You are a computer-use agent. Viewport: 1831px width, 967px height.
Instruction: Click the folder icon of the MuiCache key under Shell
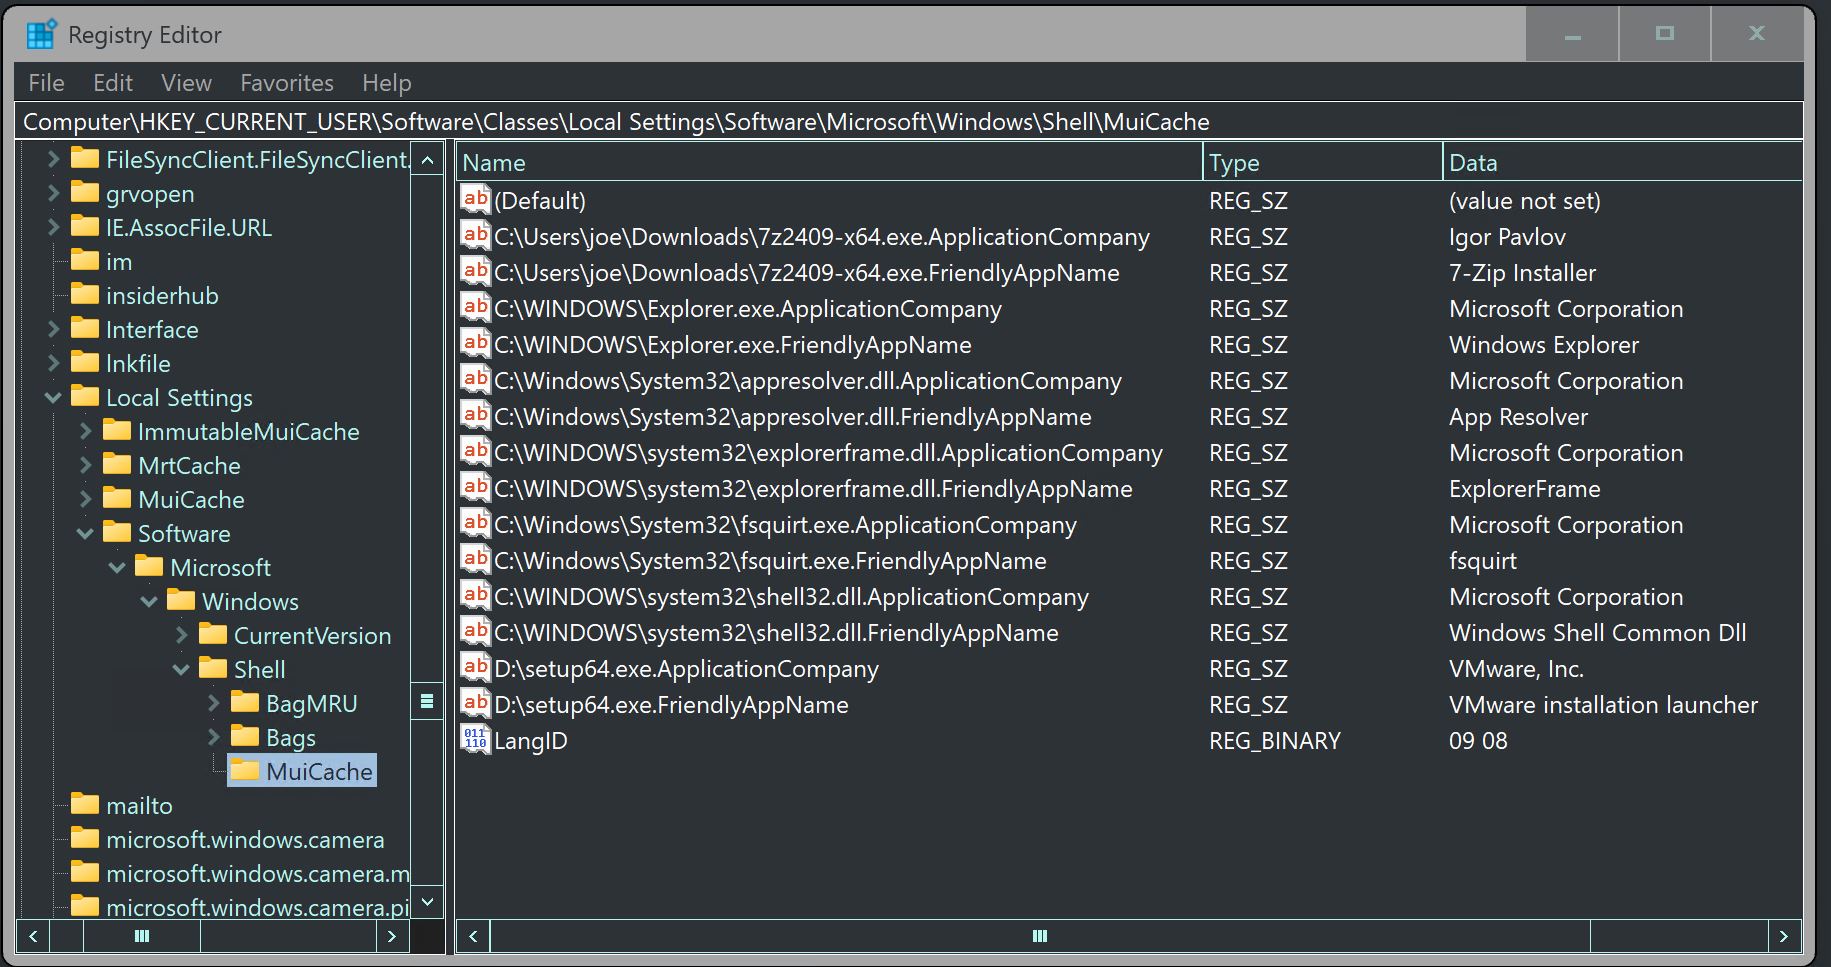click(x=245, y=770)
